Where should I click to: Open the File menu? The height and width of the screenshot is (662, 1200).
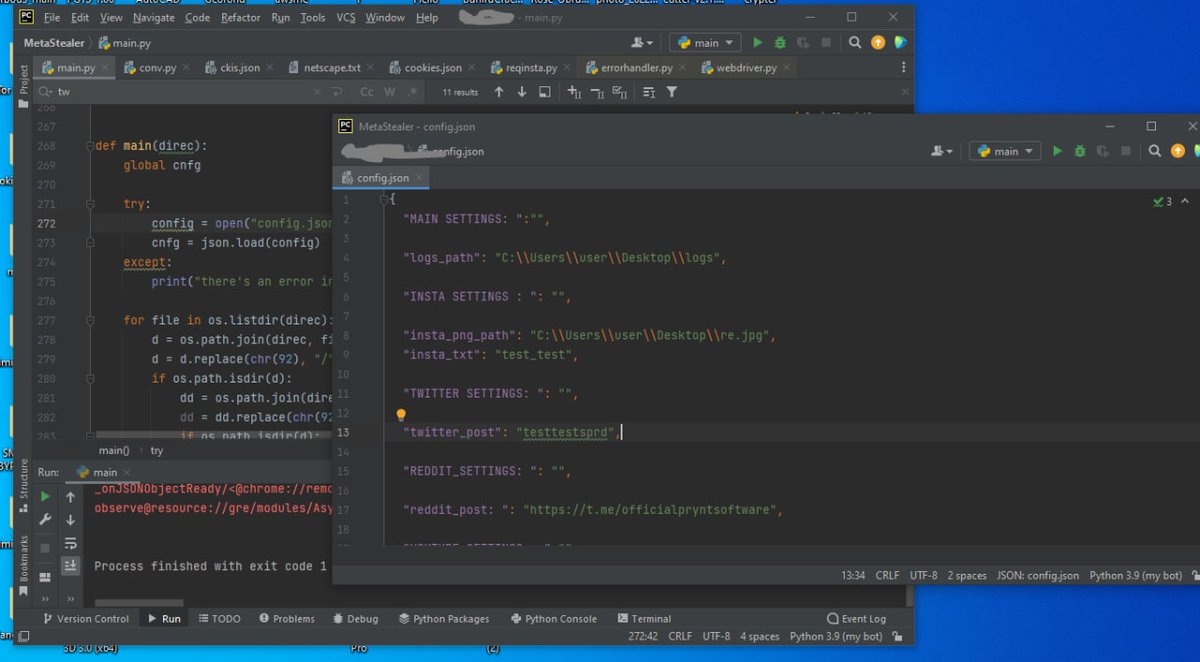pyautogui.click(x=52, y=18)
